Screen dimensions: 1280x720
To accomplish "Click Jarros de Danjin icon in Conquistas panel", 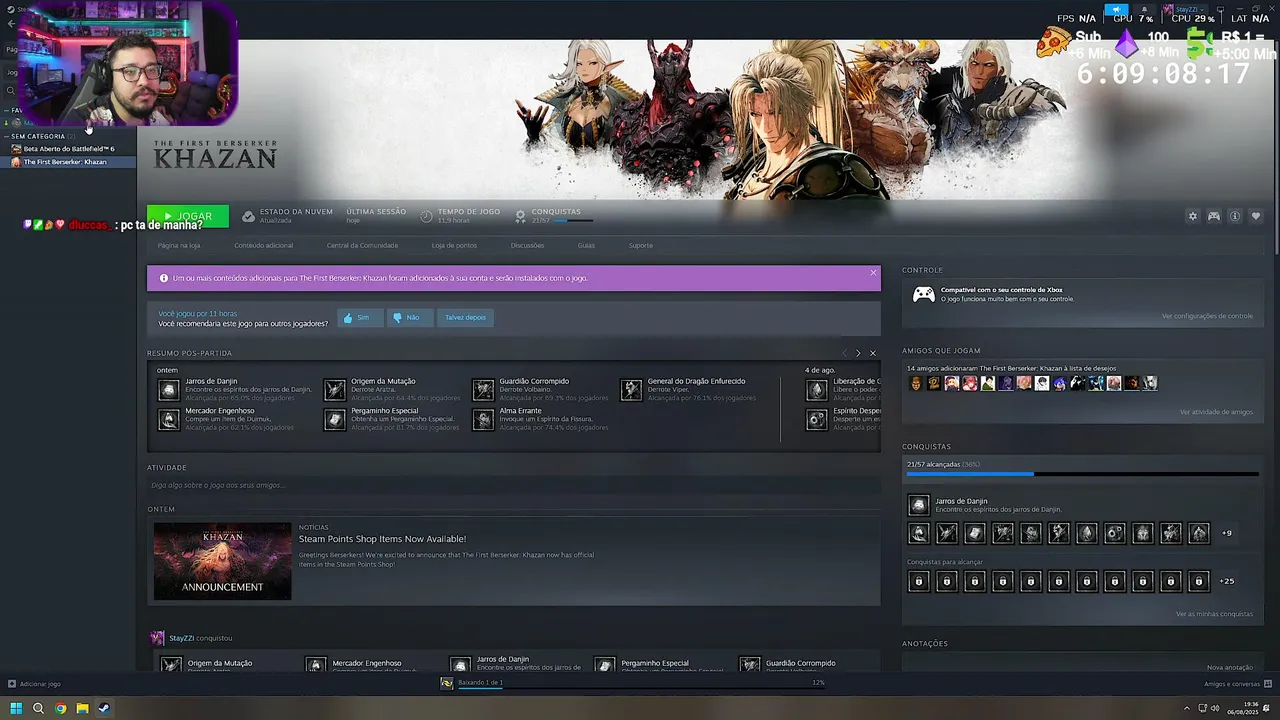I will coord(918,505).
